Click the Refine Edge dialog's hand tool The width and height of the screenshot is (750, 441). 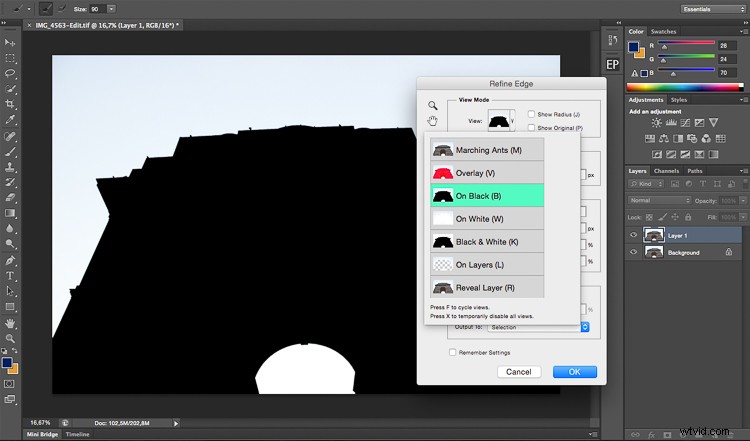[x=432, y=121]
